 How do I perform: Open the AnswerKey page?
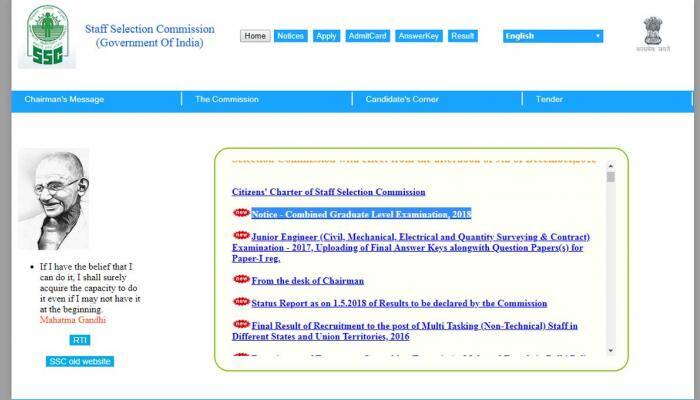(419, 36)
